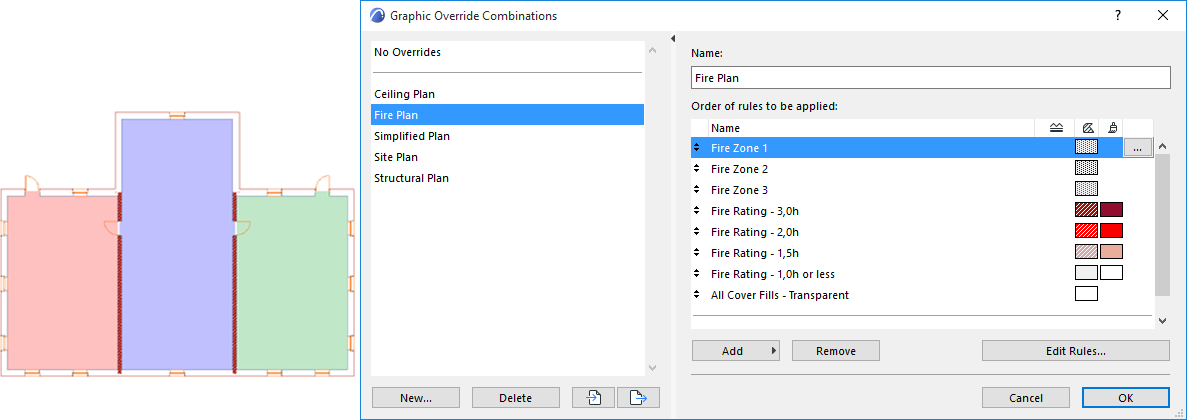This screenshot has height=420, width=1187.
Task: Click the fill override column header icon
Action: tap(1086, 128)
